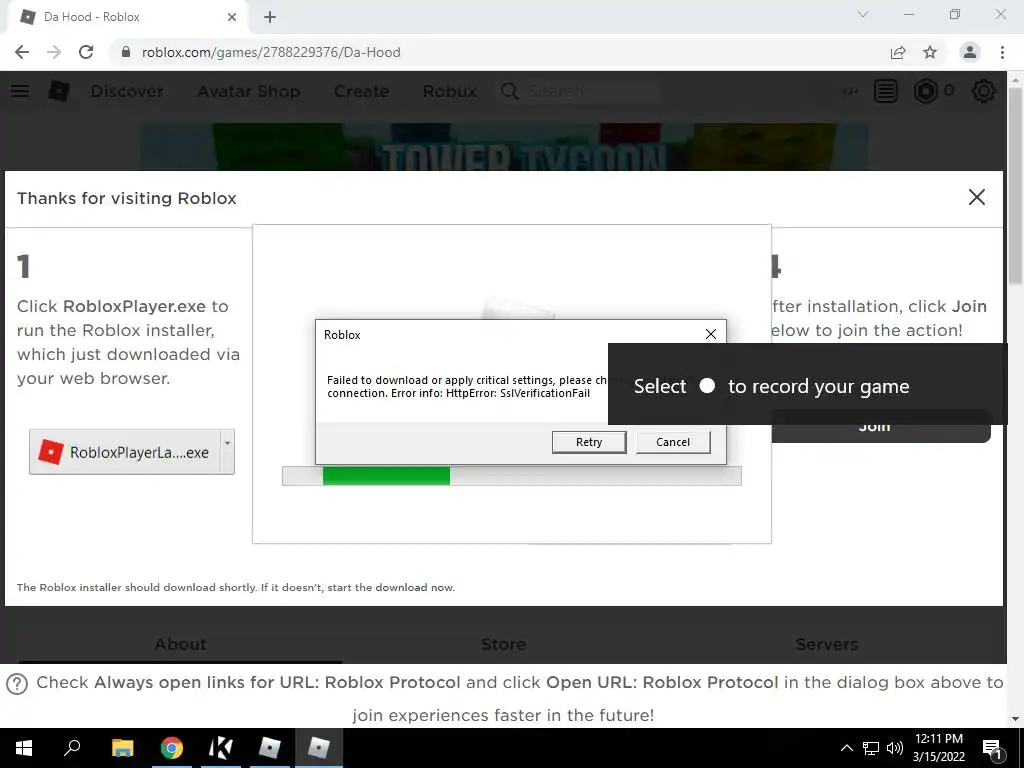Open Discover in Roblox nav
Image resolution: width=1024 pixels, height=768 pixels.
click(127, 91)
